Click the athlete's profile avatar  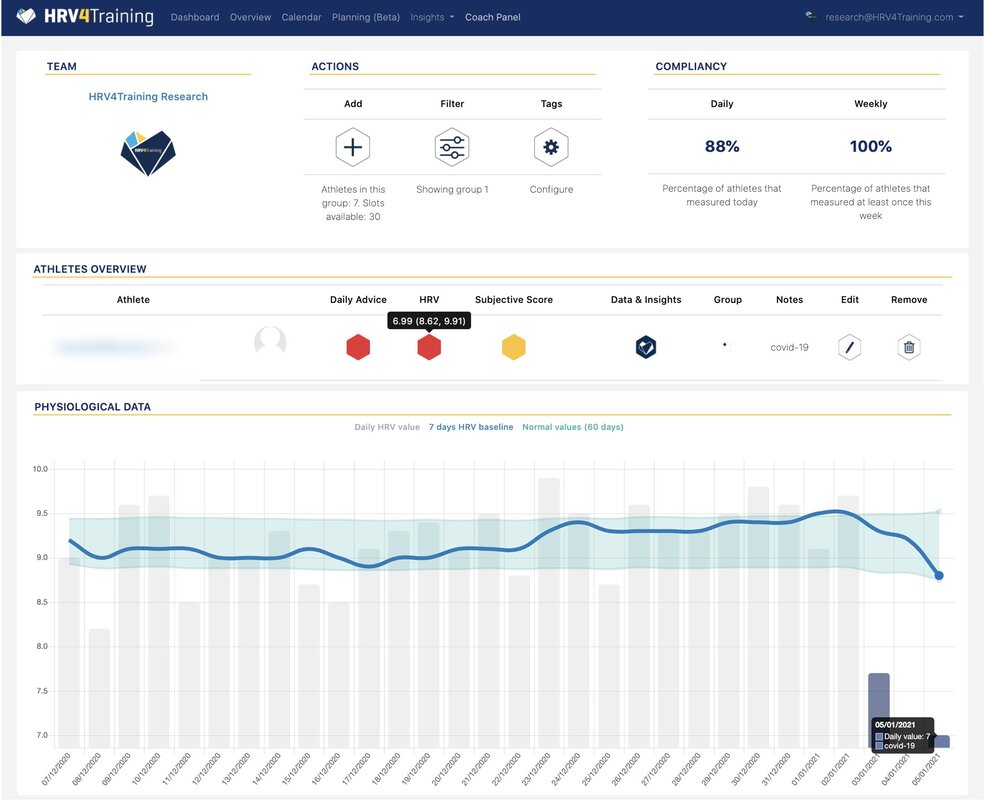click(270, 343)
